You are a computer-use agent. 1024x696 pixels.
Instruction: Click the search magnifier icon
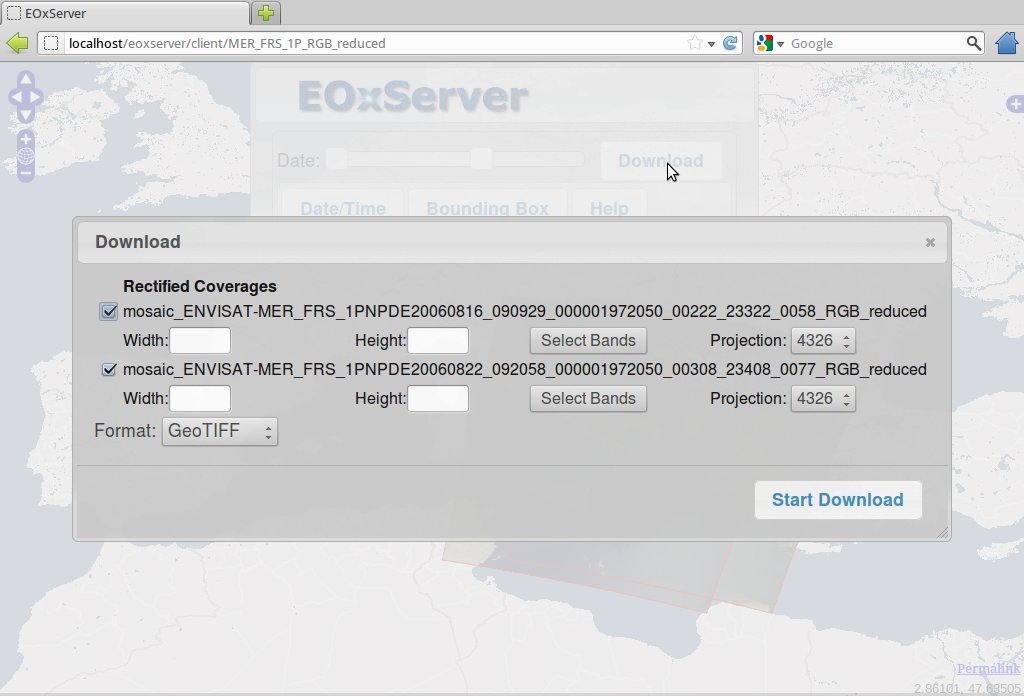[x=974, y=43]
